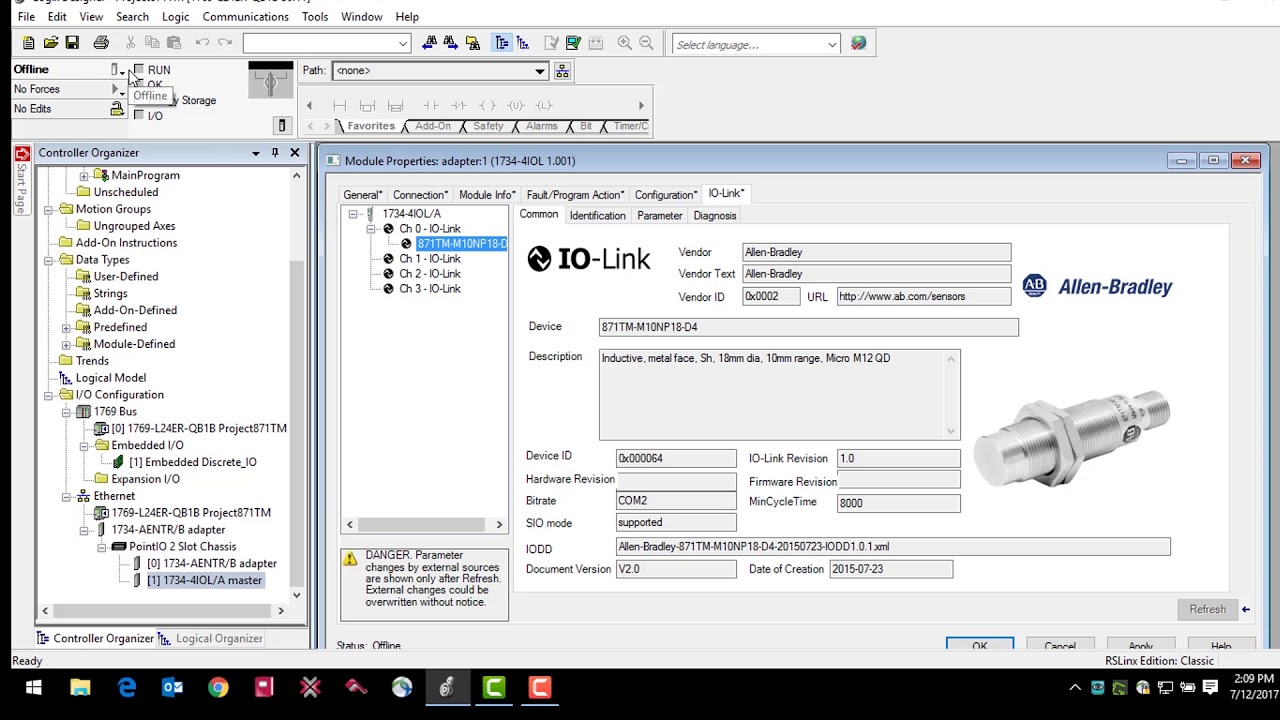Click the Open folder toolbar icon

pyautogui.click(x=50, y=43)
